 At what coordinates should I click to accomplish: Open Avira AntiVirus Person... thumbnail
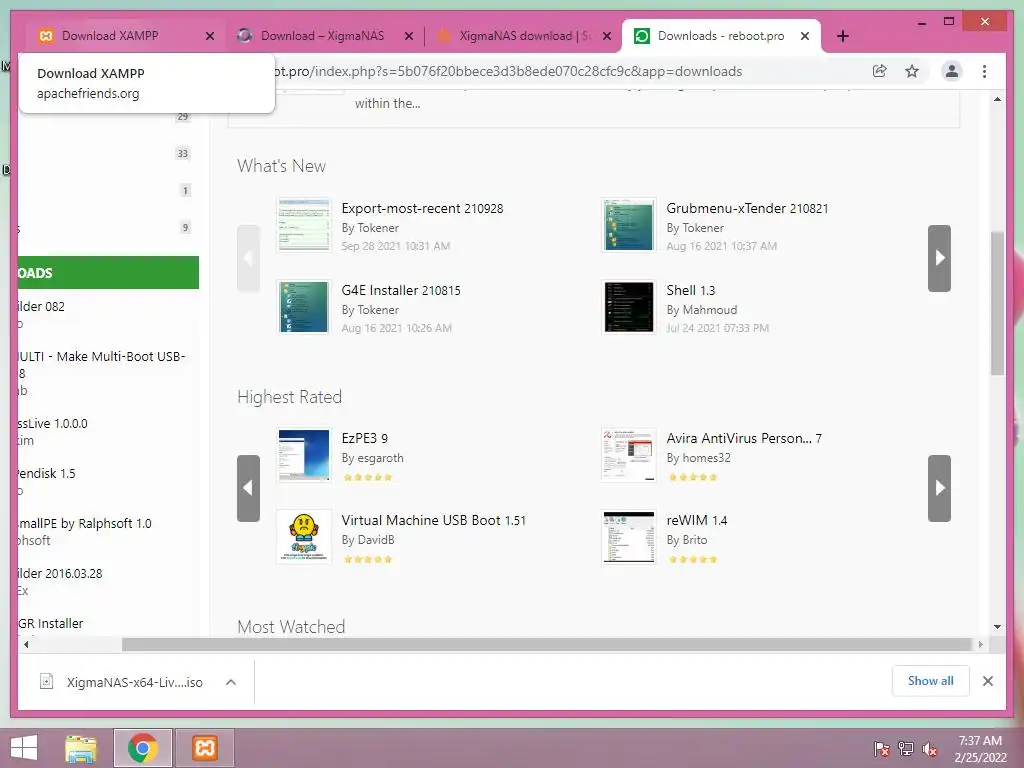pos(628,455)
